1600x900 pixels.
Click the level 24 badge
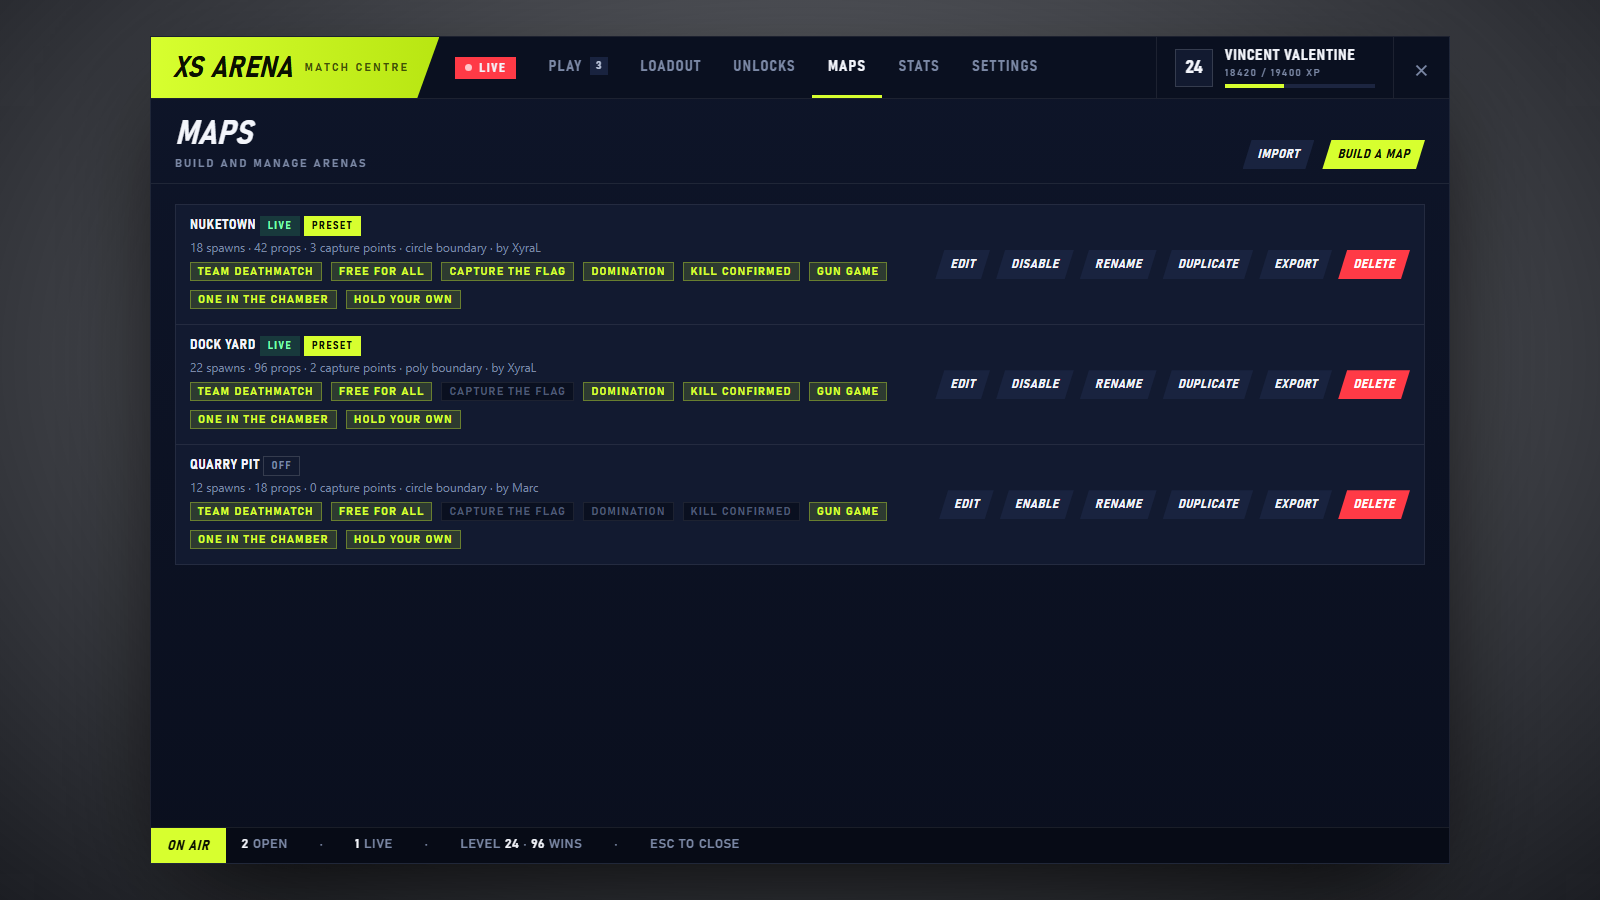pyautogui.click(x=1194, y=68)
